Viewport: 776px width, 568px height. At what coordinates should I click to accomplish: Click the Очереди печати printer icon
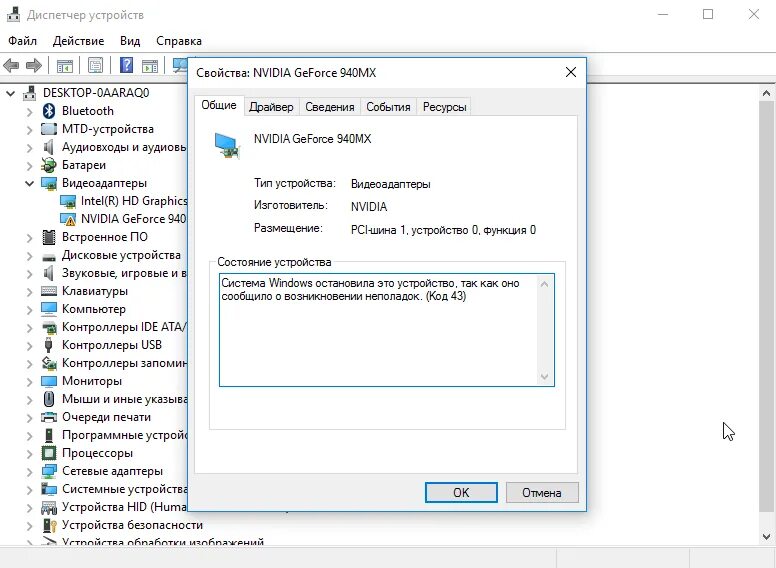(48, 417)
